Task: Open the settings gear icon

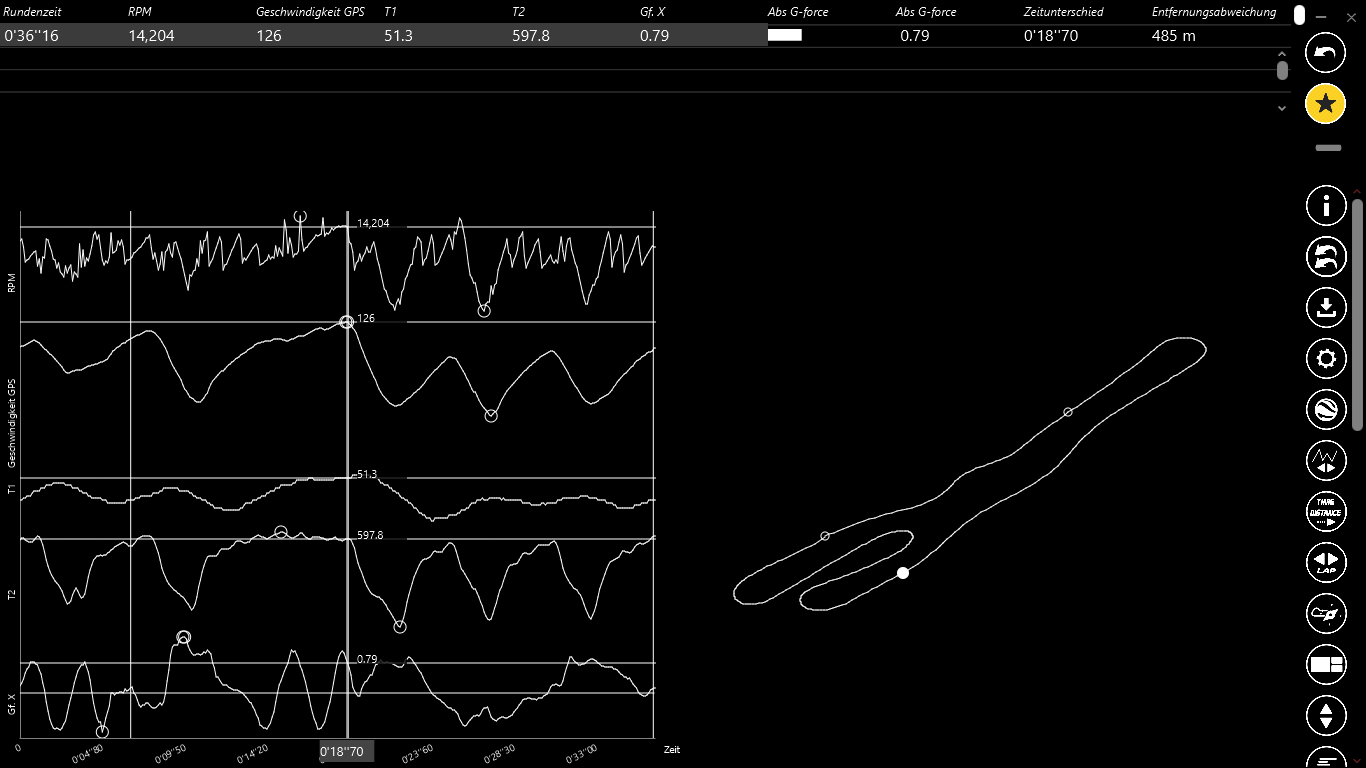Action: pyautogui.click(x=1326, y=358)
